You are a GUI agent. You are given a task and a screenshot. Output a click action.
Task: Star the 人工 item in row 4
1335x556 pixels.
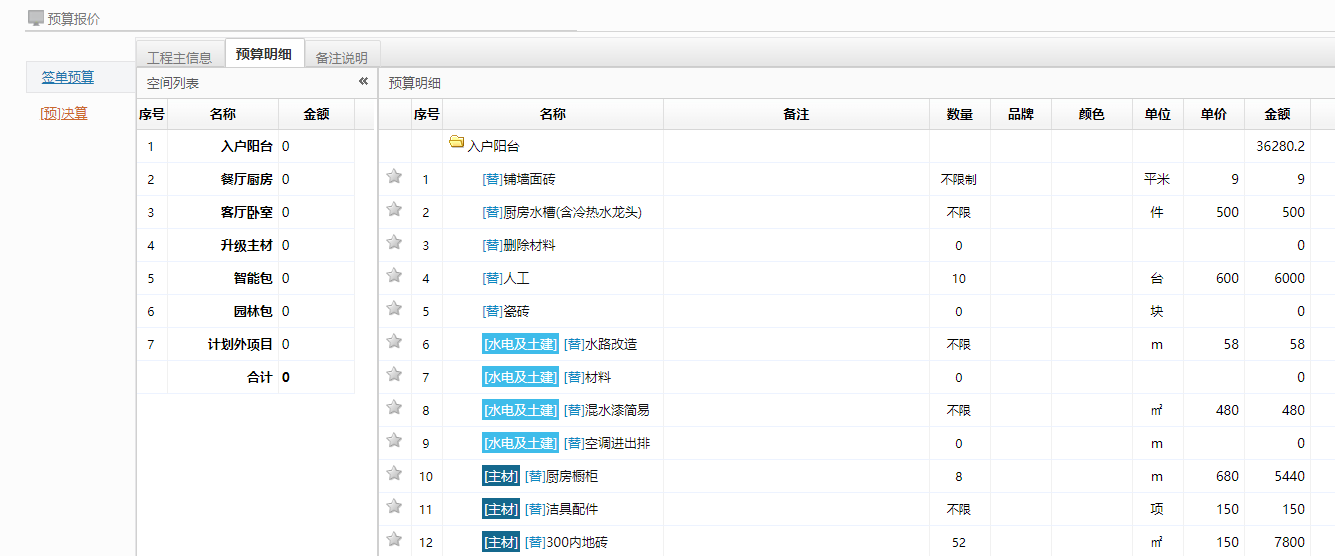click(394, 276)
